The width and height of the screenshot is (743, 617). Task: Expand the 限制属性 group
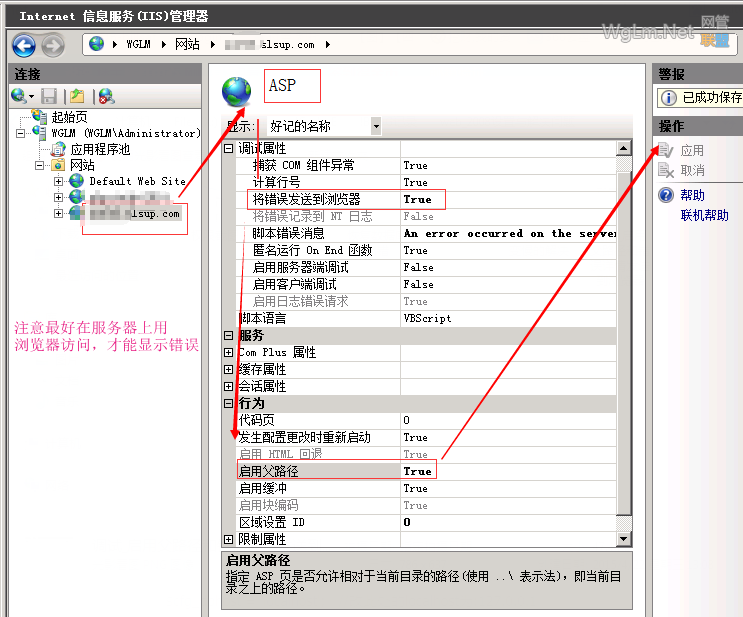coord(228,539)
